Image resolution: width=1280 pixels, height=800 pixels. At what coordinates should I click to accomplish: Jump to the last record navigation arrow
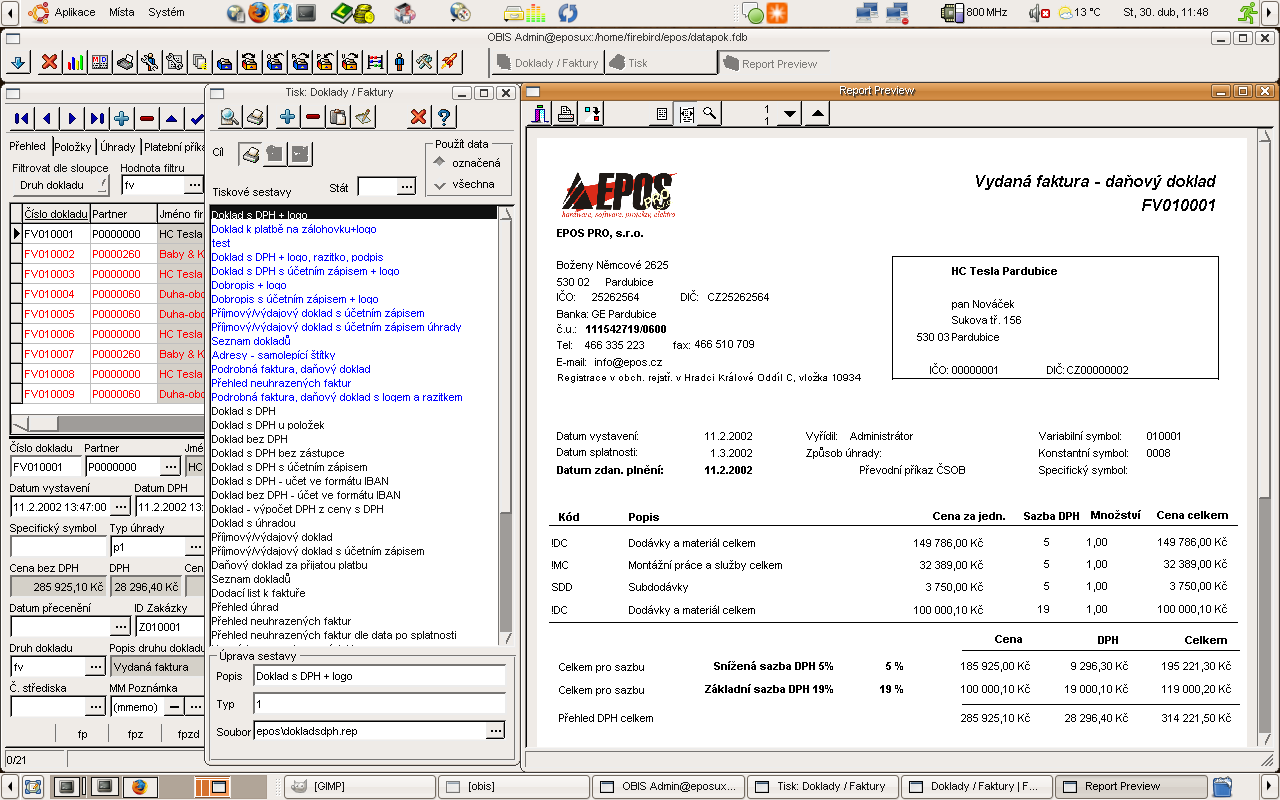(97, 119)
